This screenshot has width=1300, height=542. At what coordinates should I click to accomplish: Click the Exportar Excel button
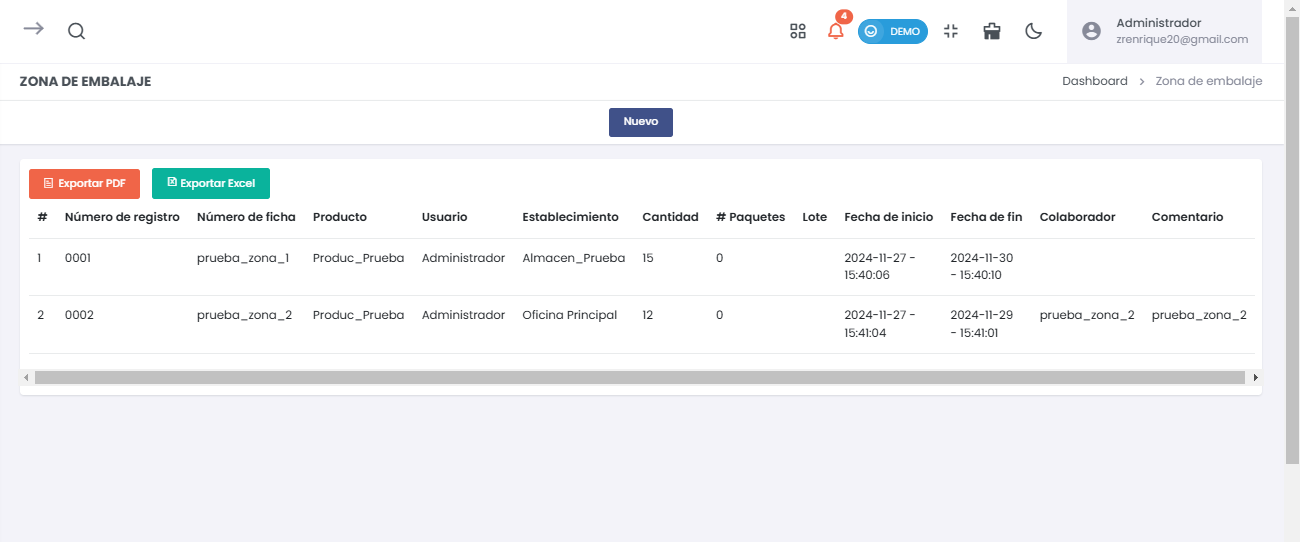coord(211,184)
